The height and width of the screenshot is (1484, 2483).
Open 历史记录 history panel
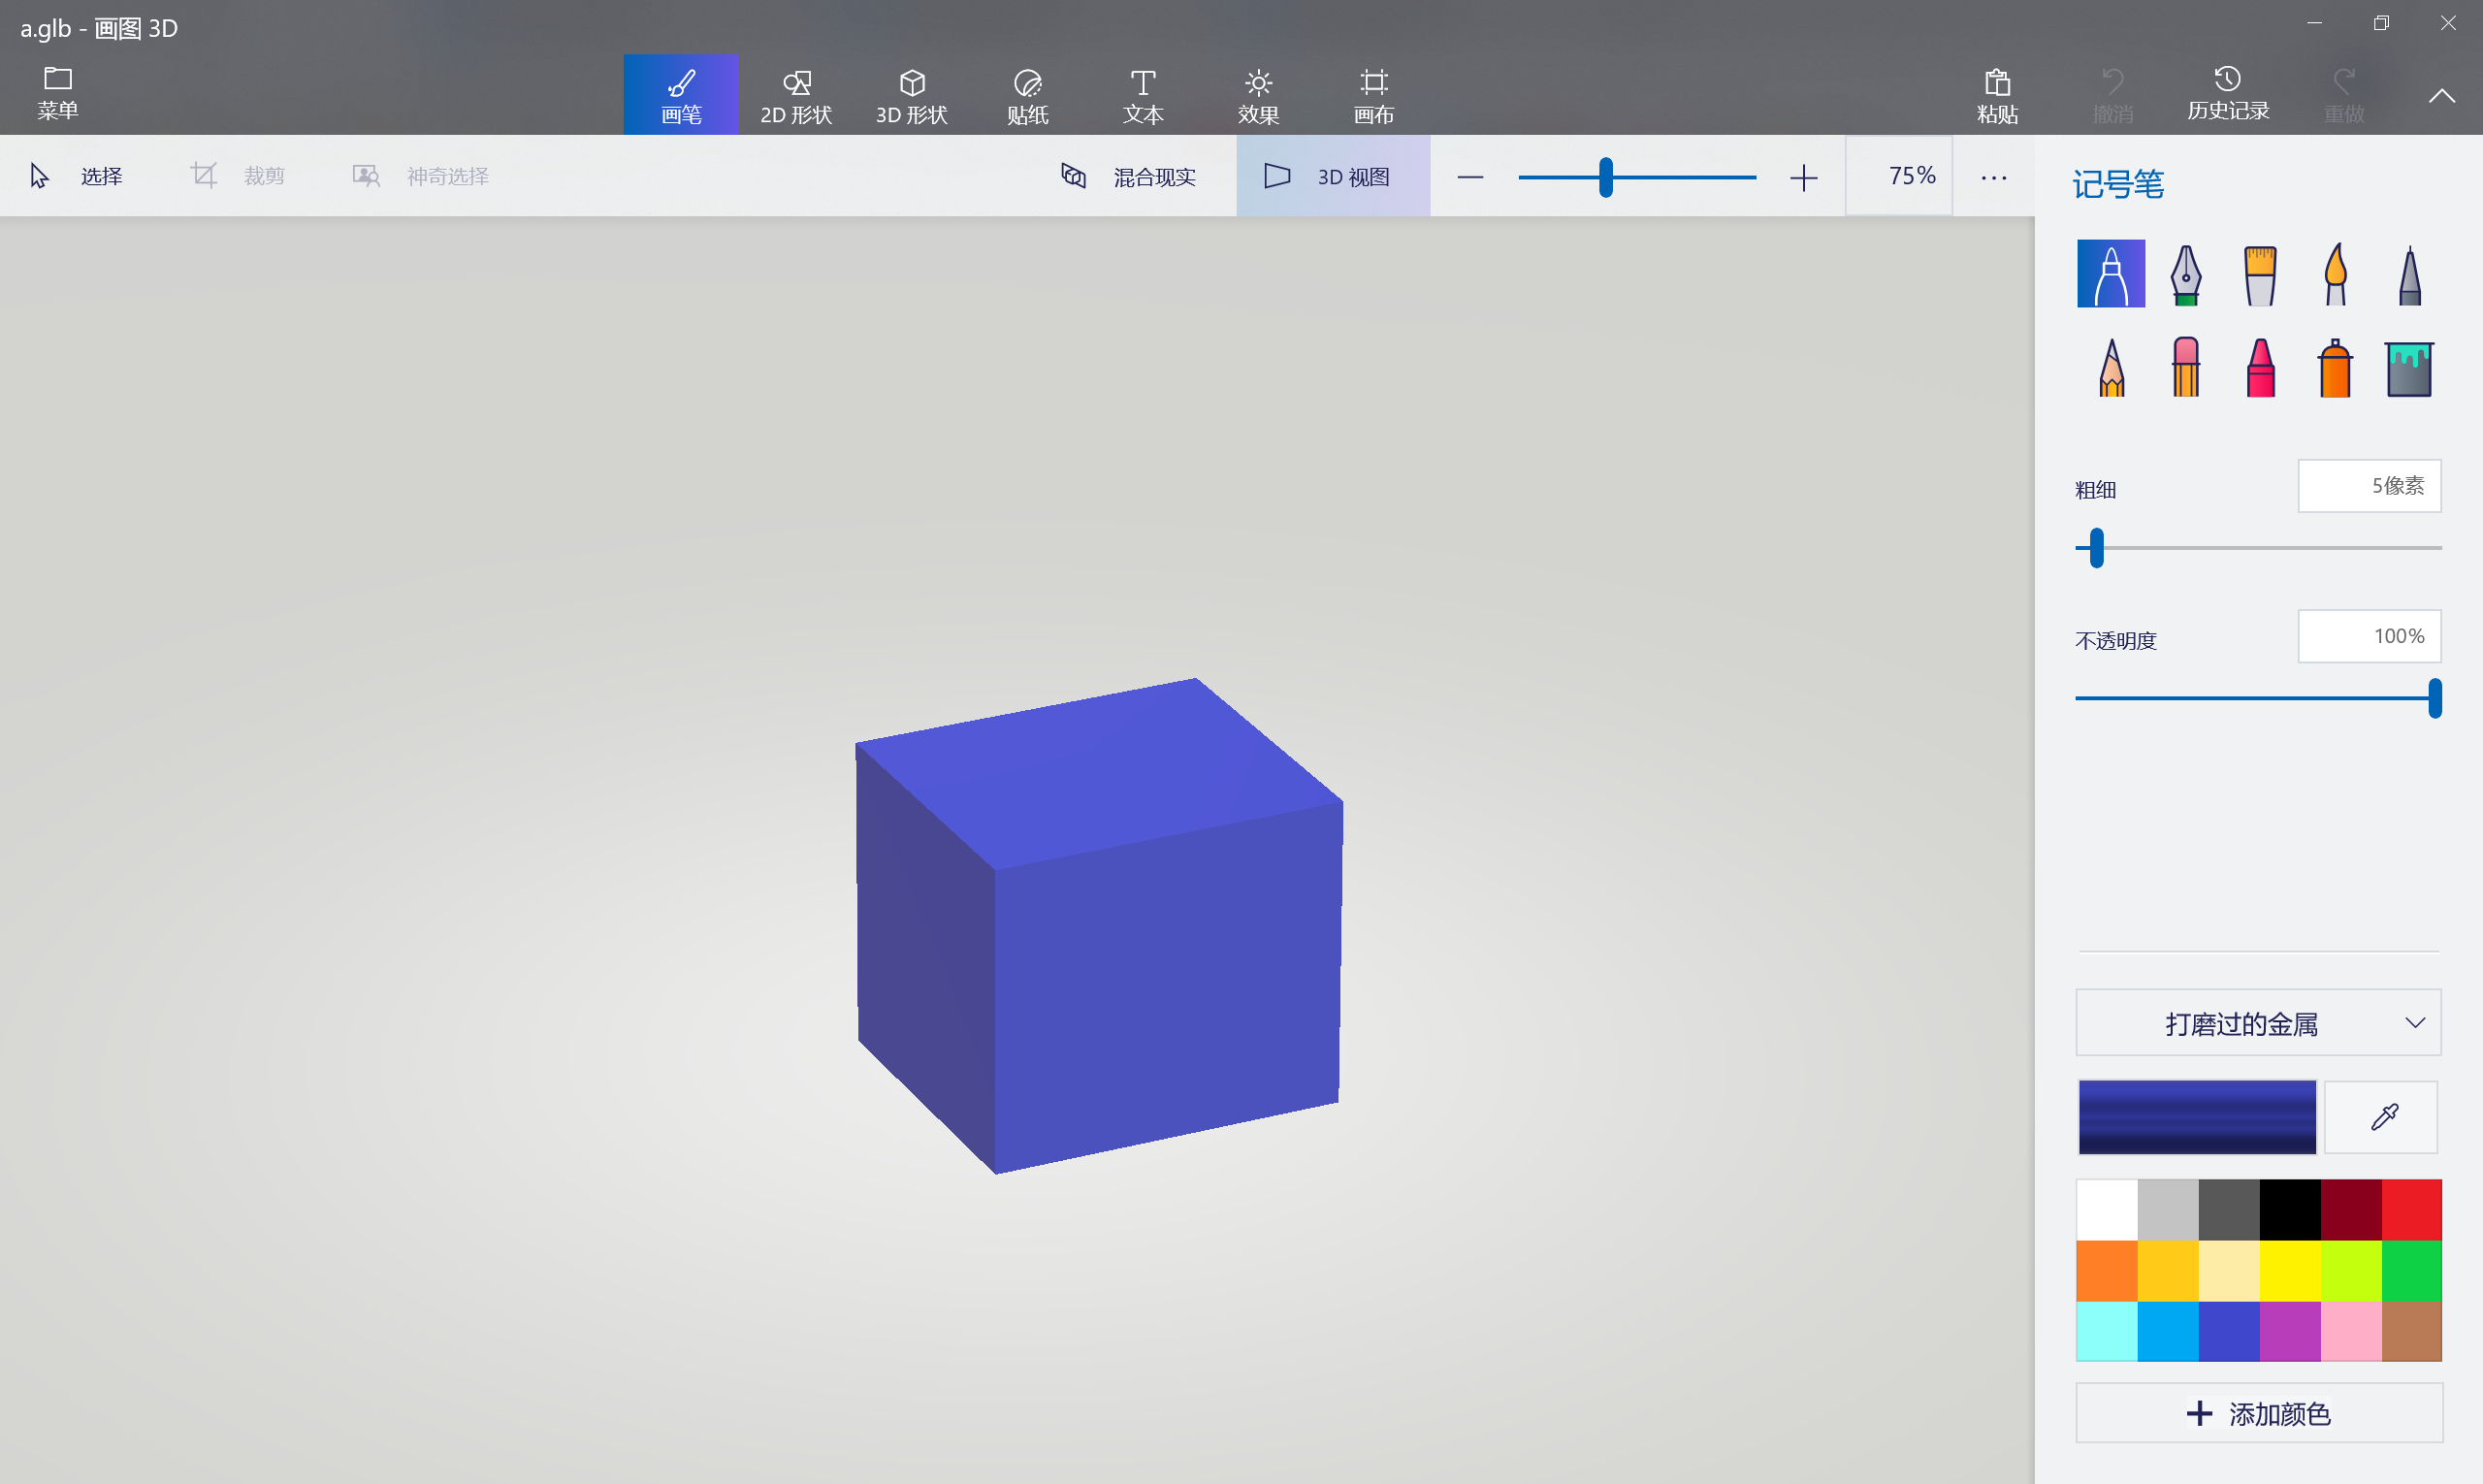pyautogui.click(x=2227, y=93)
